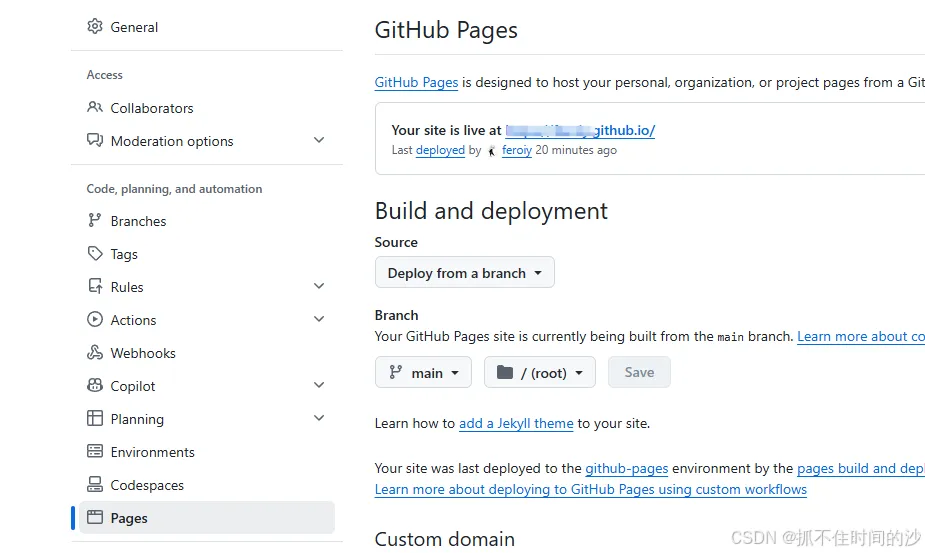925x553 pixels.
Task: Click the Webhooks icon in sidebar
Action: (94, 353)
